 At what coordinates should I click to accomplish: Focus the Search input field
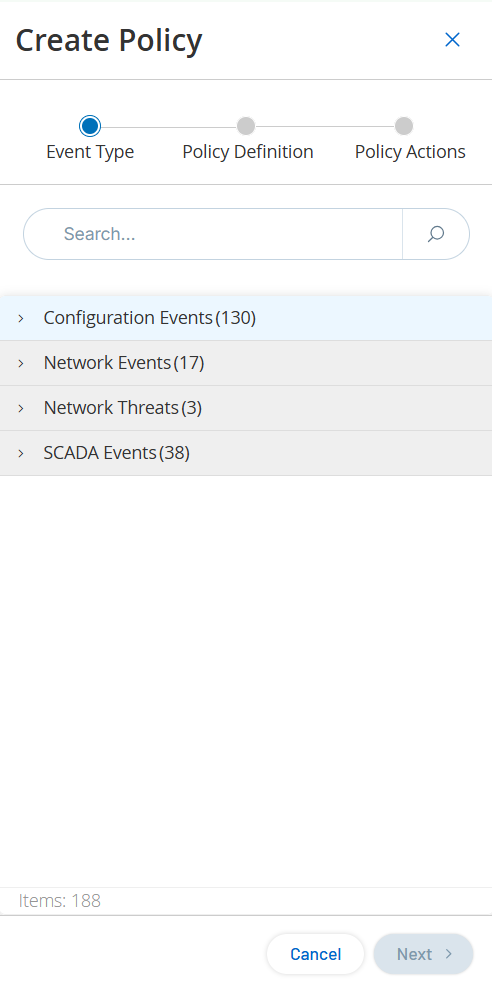[x=213, y=234]
